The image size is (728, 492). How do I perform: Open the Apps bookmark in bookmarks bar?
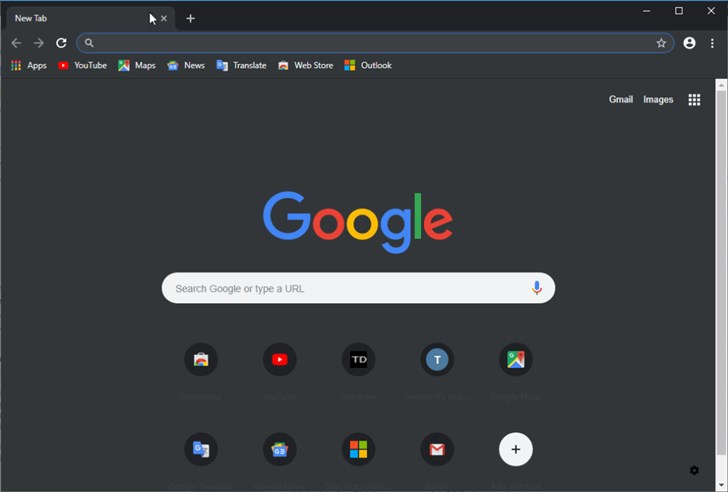29,65
